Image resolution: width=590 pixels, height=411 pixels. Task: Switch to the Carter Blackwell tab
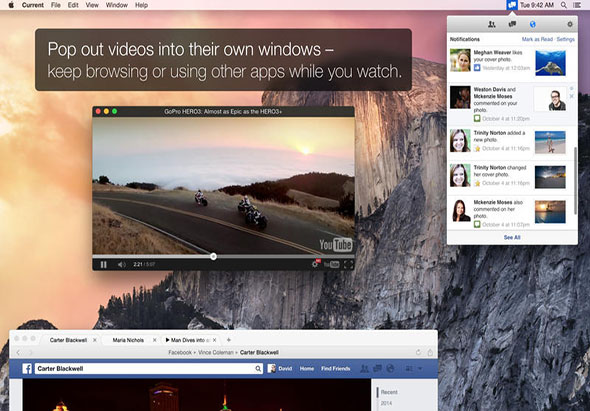click(x=68, y=340)
